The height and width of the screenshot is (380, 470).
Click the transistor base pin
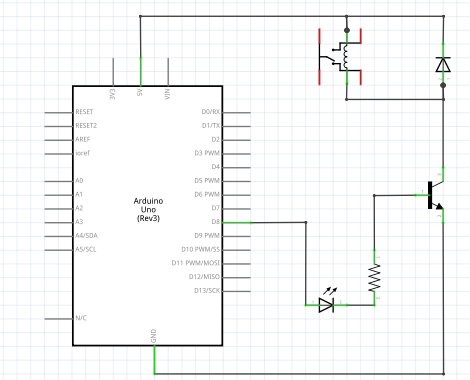click(x=422, y=195)
